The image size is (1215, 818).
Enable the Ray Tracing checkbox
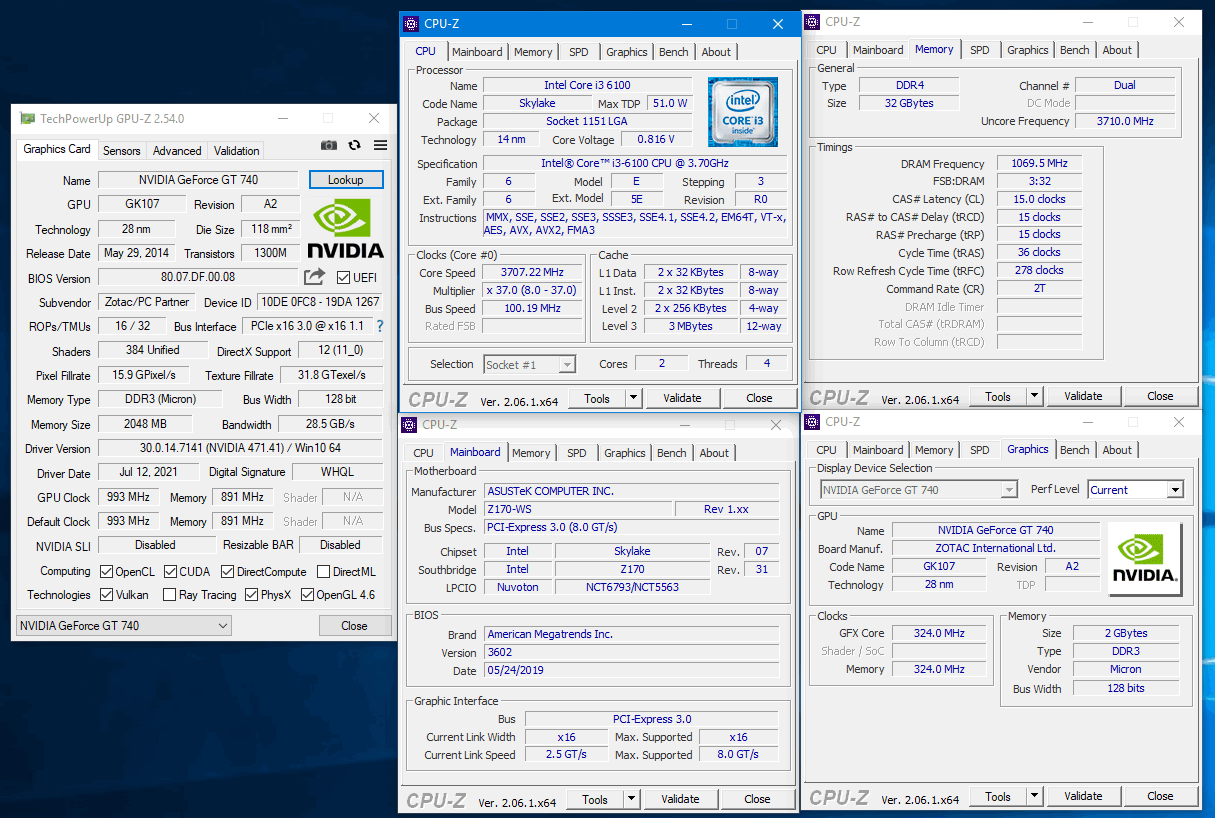(x=170, y=595)
